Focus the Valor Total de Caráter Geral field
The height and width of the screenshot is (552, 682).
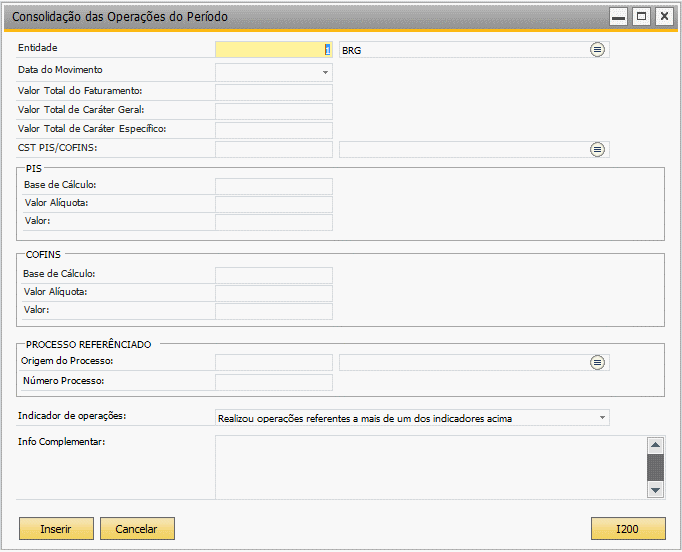[274, 111]
